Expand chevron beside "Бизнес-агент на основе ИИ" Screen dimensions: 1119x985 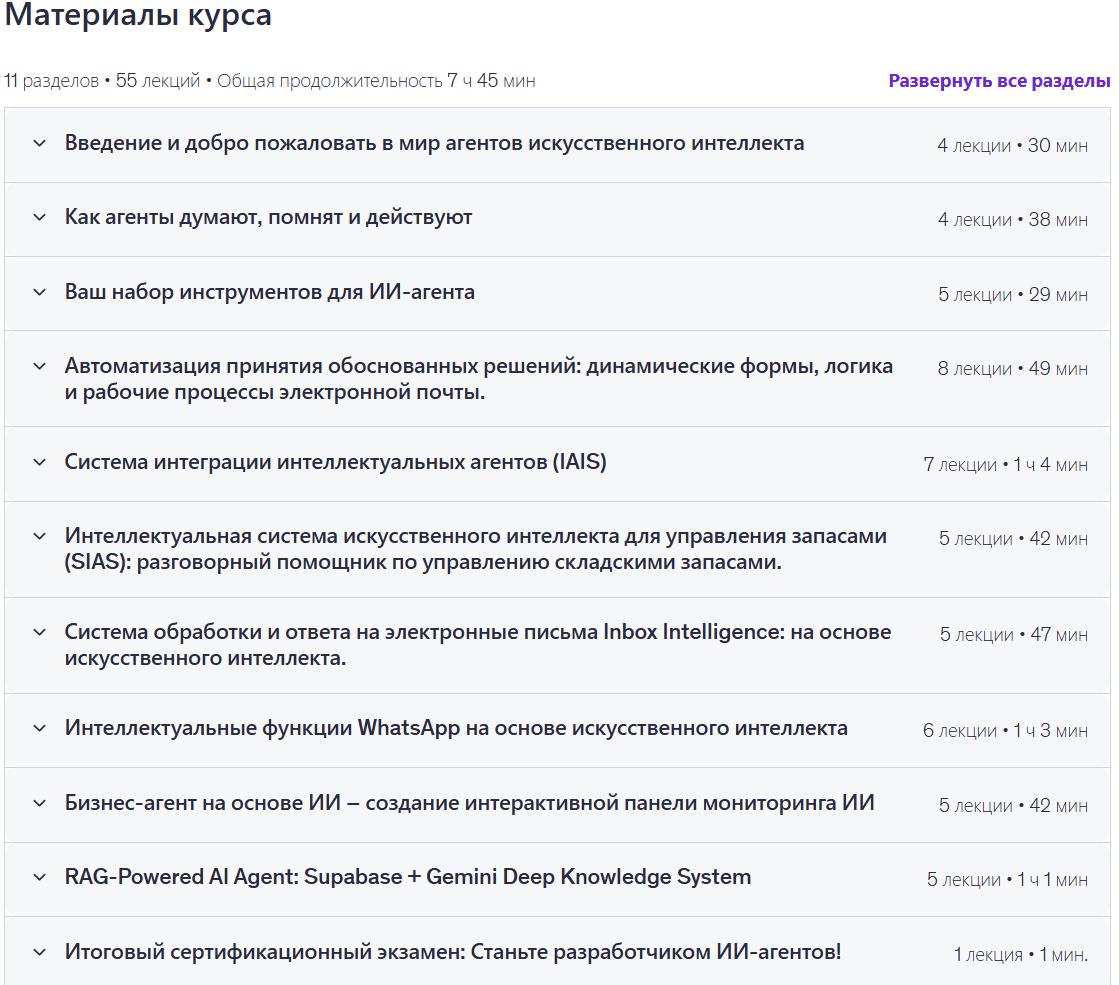[40, 803]
